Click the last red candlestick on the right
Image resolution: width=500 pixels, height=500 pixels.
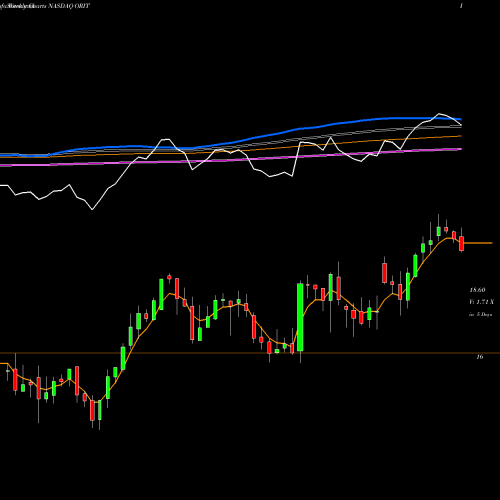[461, 243]
